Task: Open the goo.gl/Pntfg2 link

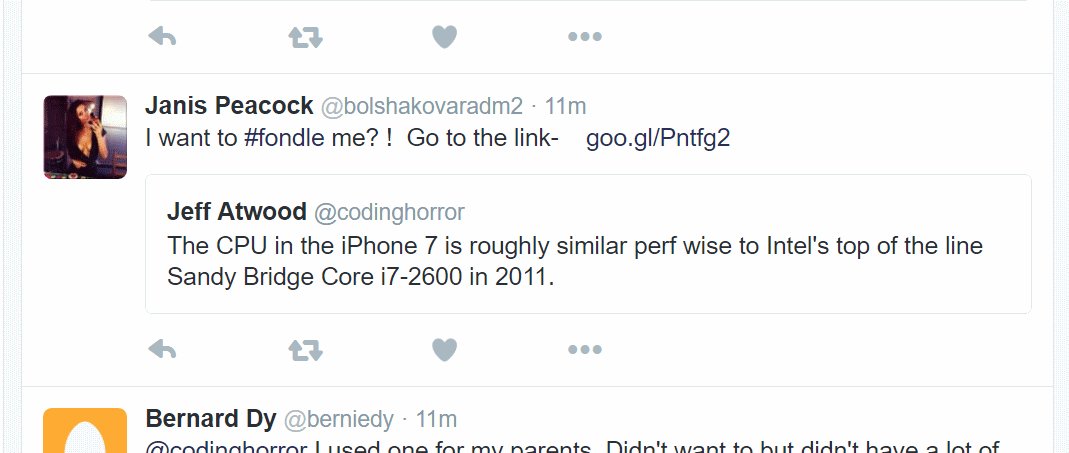Action: click(x=658, y=138)
